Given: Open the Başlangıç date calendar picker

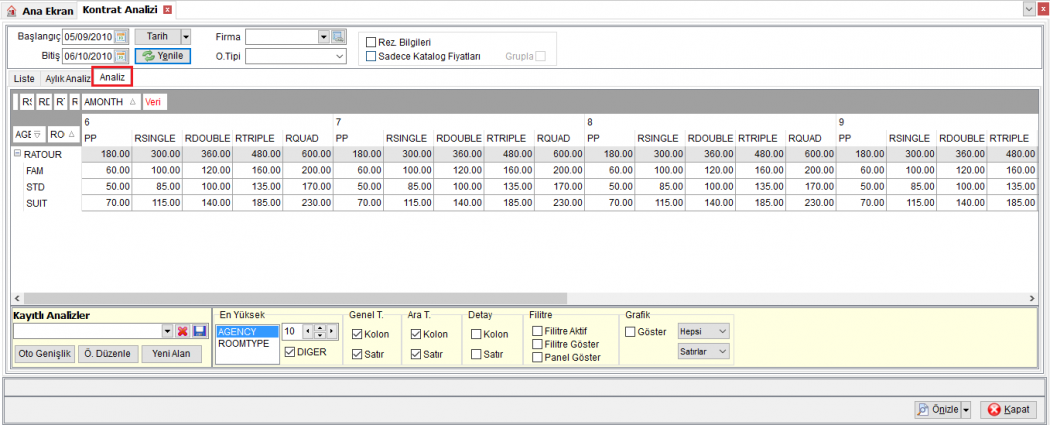Looking at the screenshot, I should coord(121,37).
